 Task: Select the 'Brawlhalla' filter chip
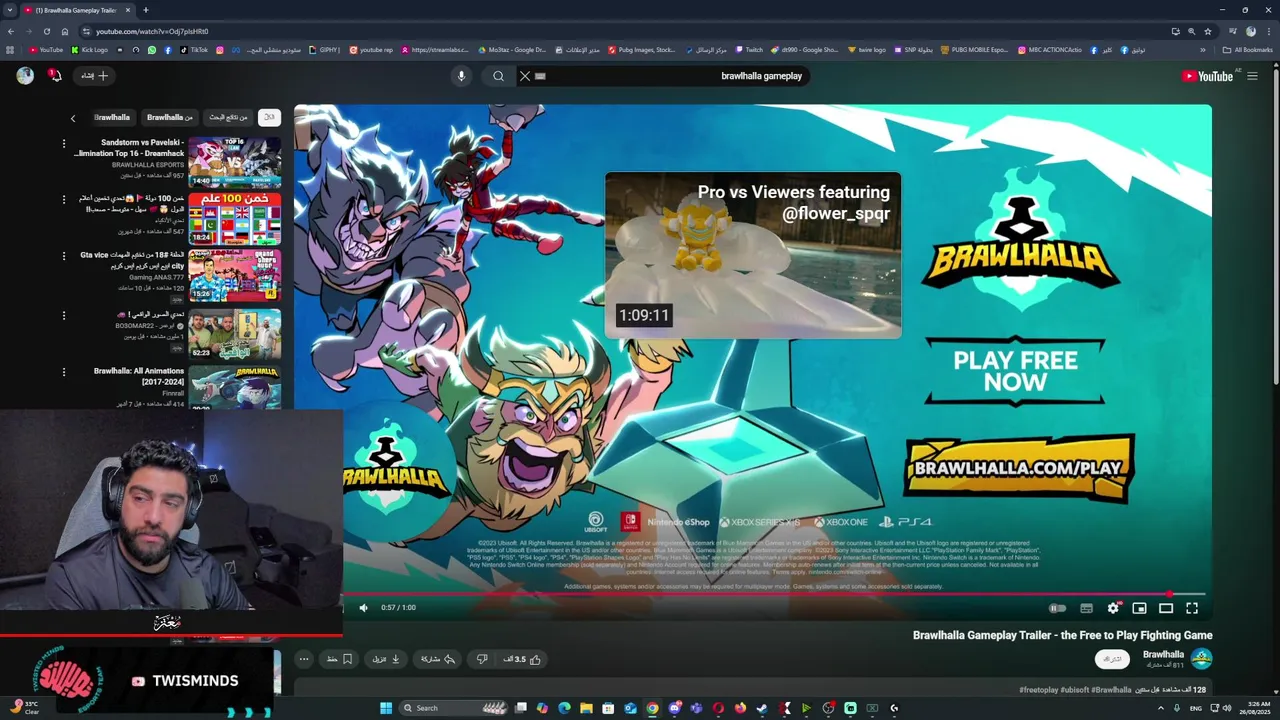click(x=111, y=117)
